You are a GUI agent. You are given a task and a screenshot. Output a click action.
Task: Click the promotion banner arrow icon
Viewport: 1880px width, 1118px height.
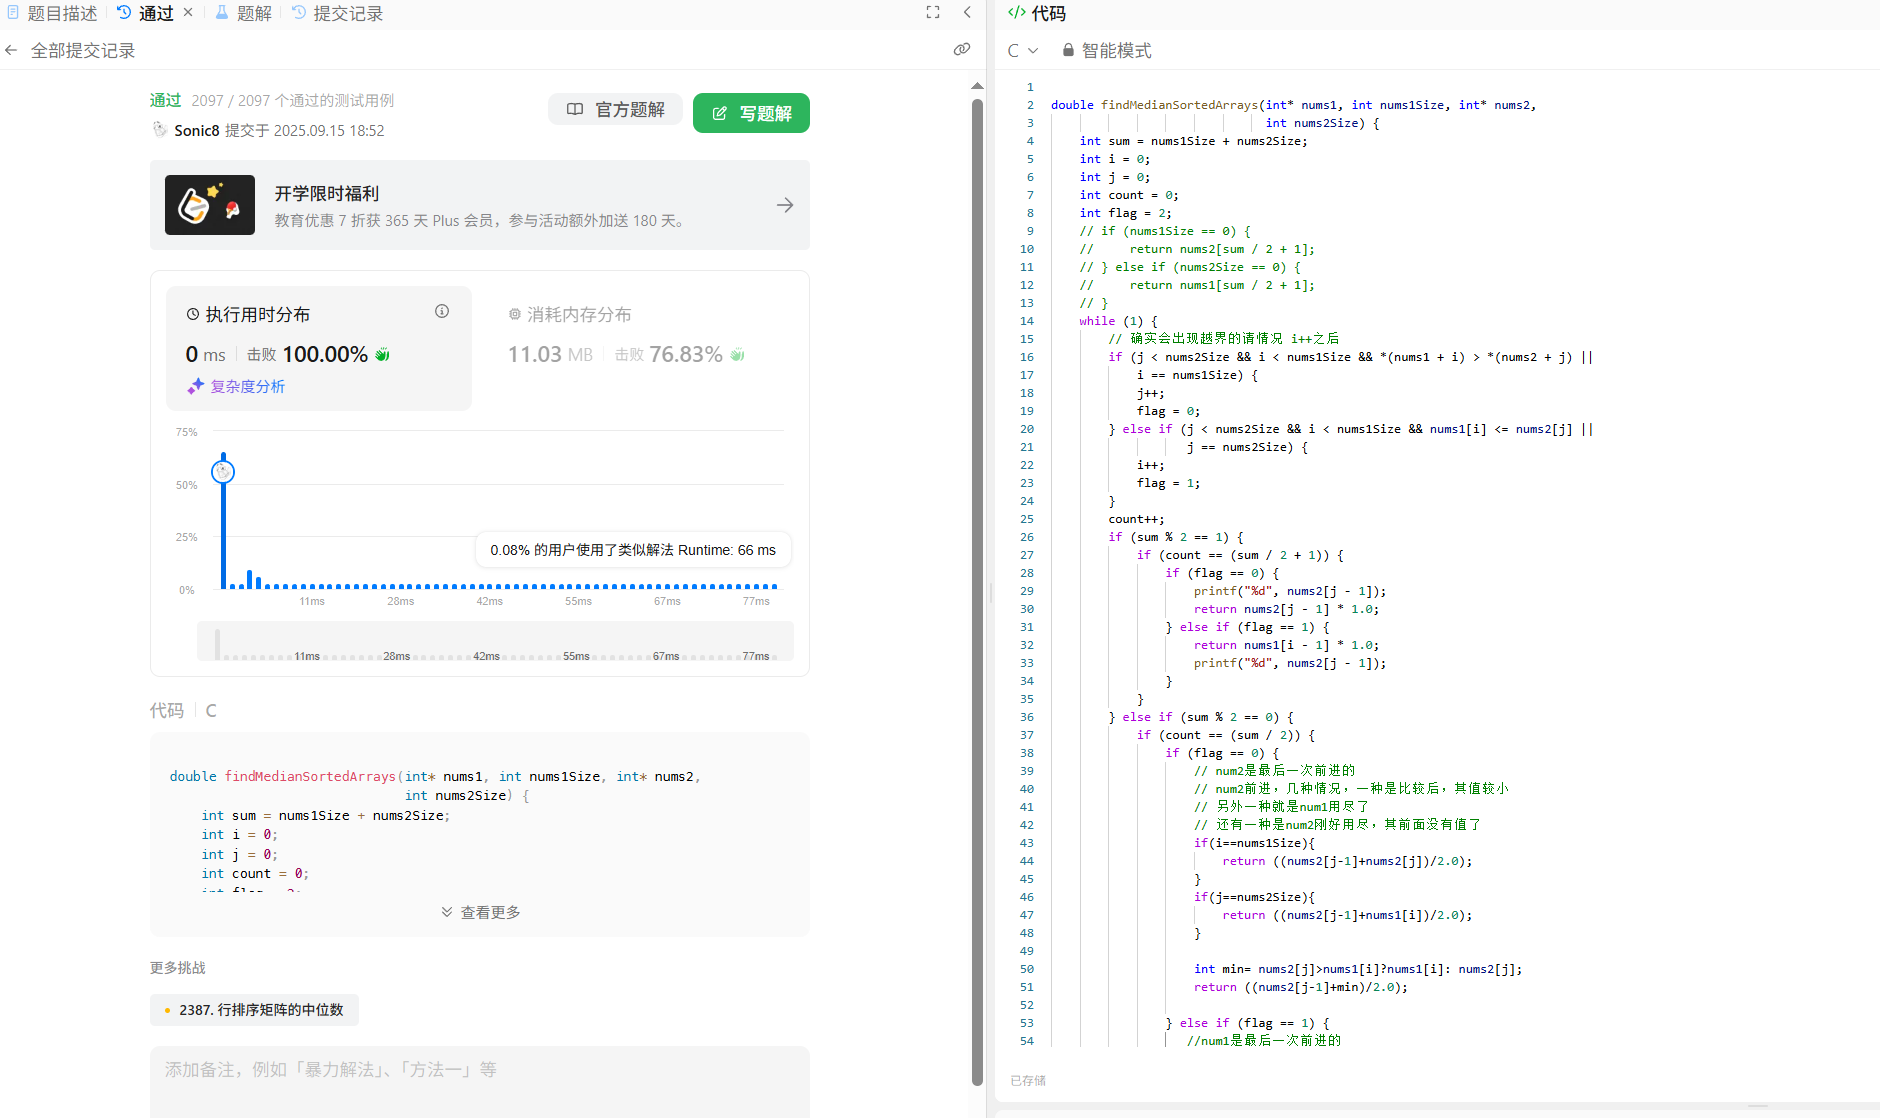785,205
